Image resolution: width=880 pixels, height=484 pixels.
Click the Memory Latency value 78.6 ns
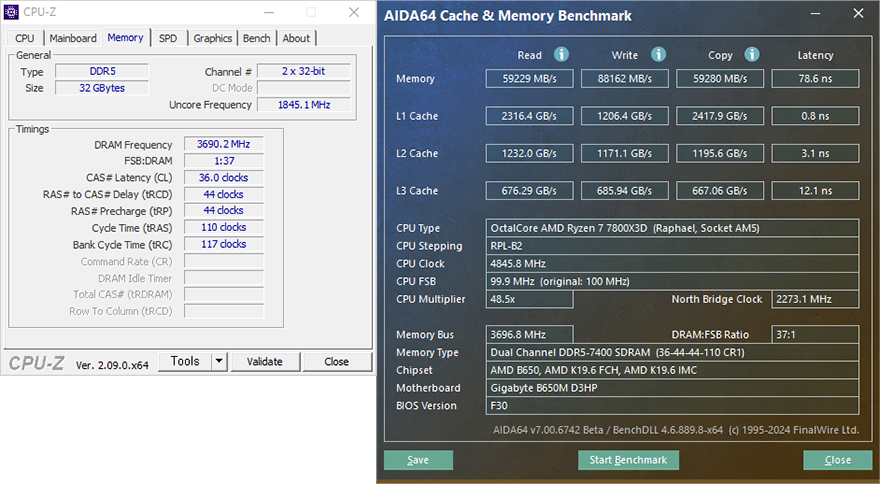point(815,79)
